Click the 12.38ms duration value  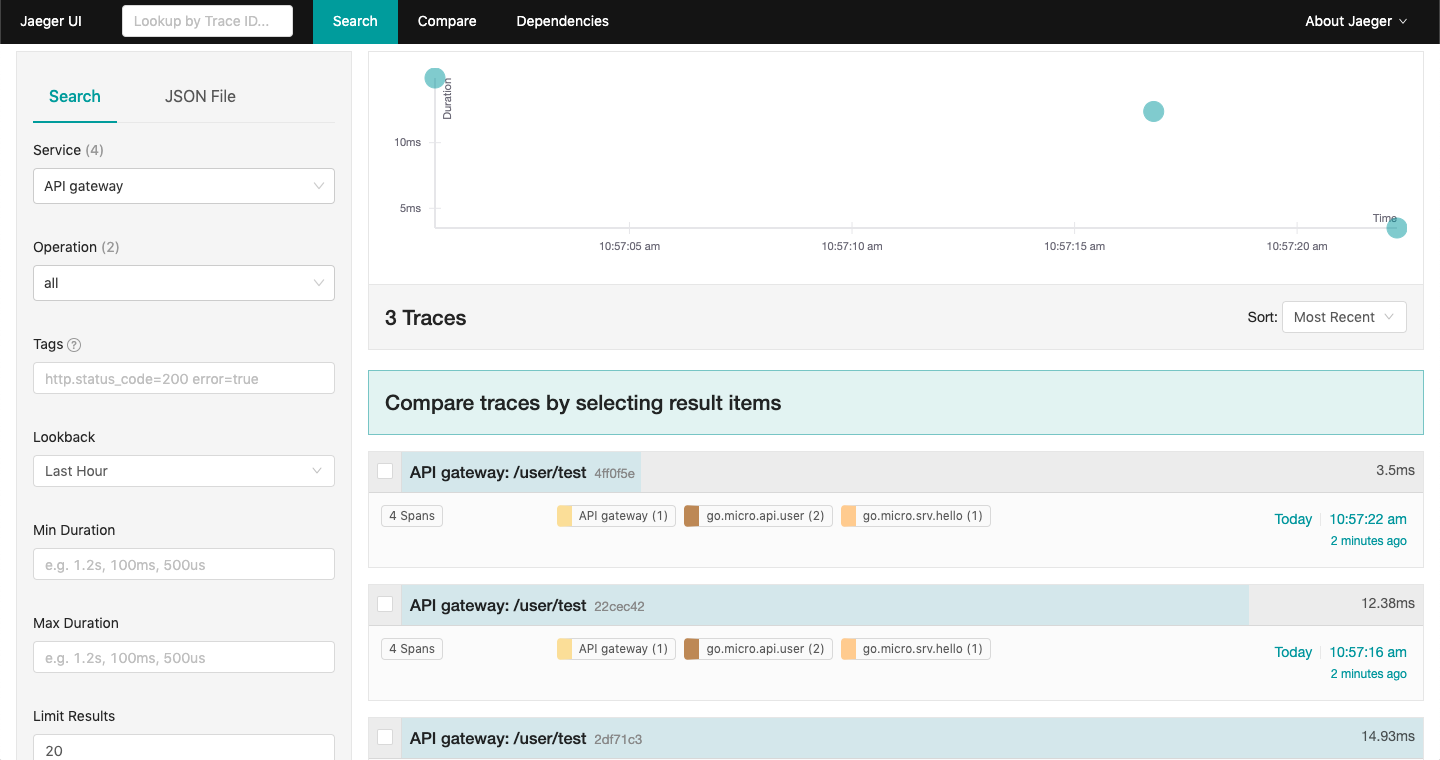point(1388,603)
